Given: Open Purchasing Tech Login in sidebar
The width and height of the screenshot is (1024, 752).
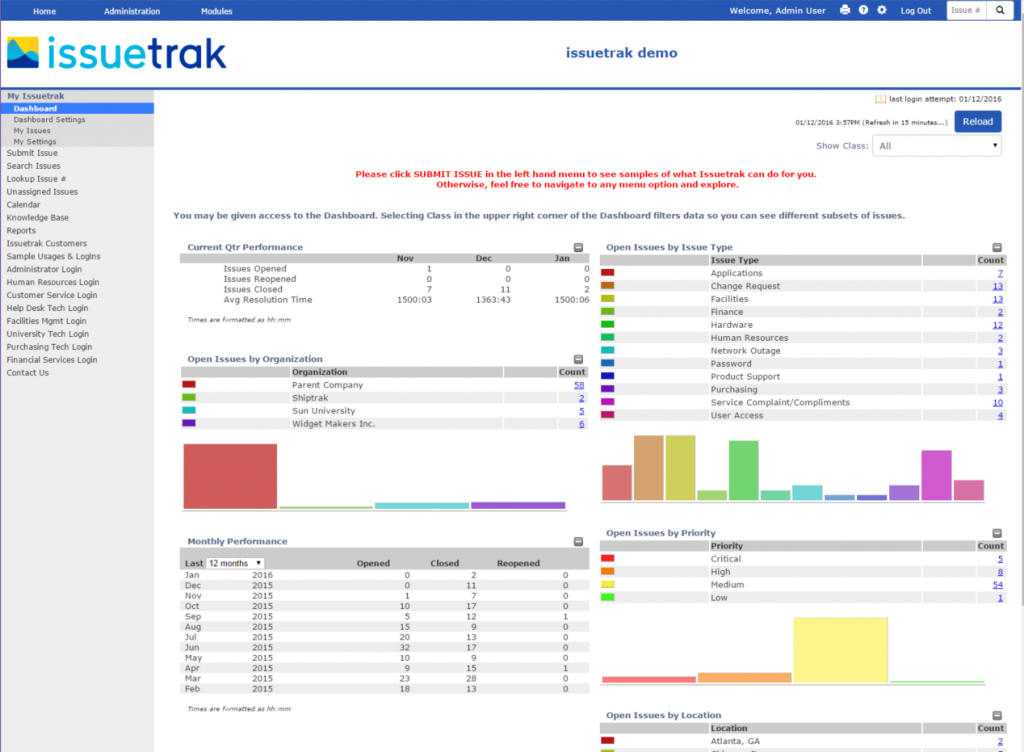Looking at the screenshot, I should click(49, 347).
